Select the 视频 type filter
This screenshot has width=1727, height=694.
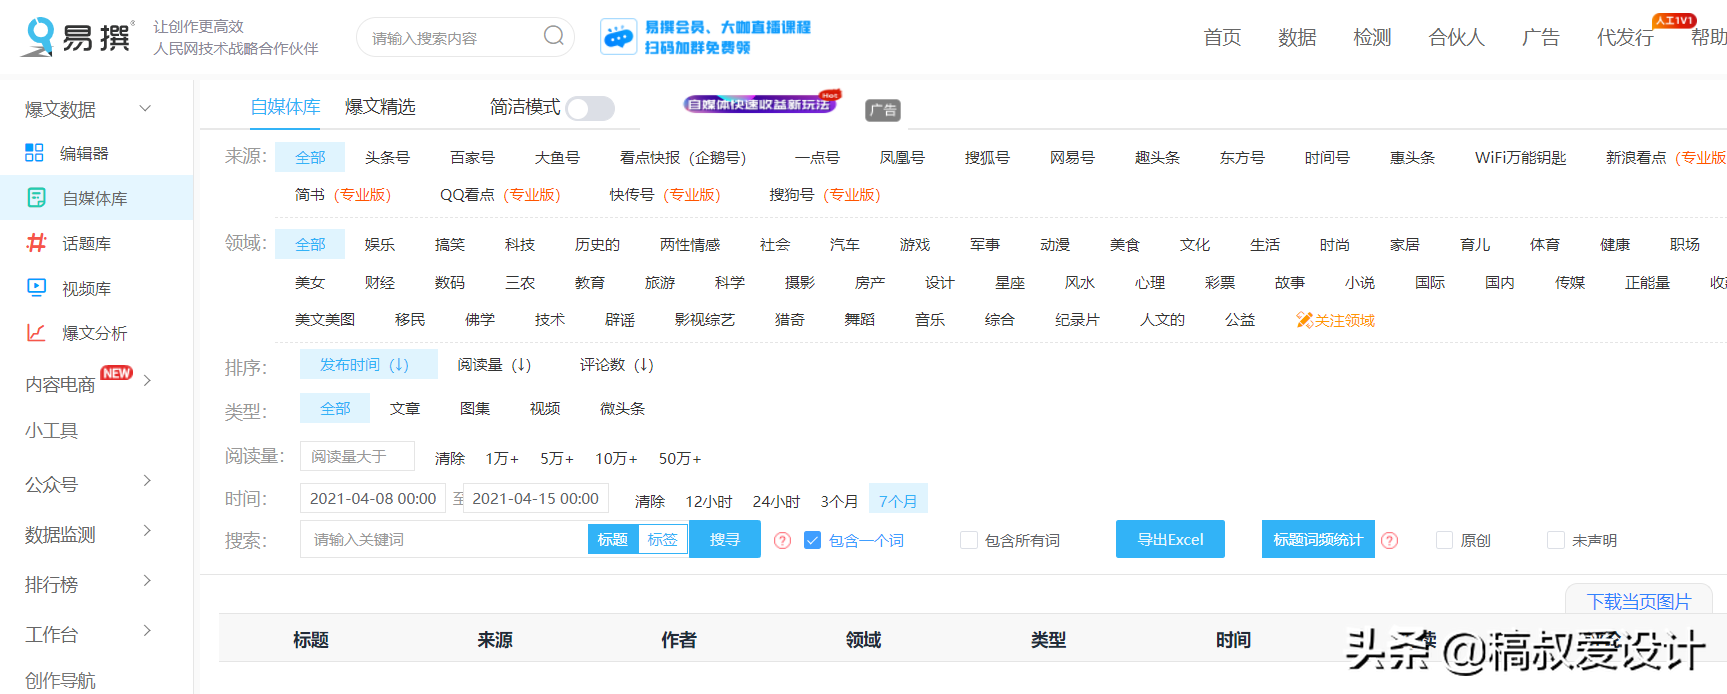click(545, 408)
